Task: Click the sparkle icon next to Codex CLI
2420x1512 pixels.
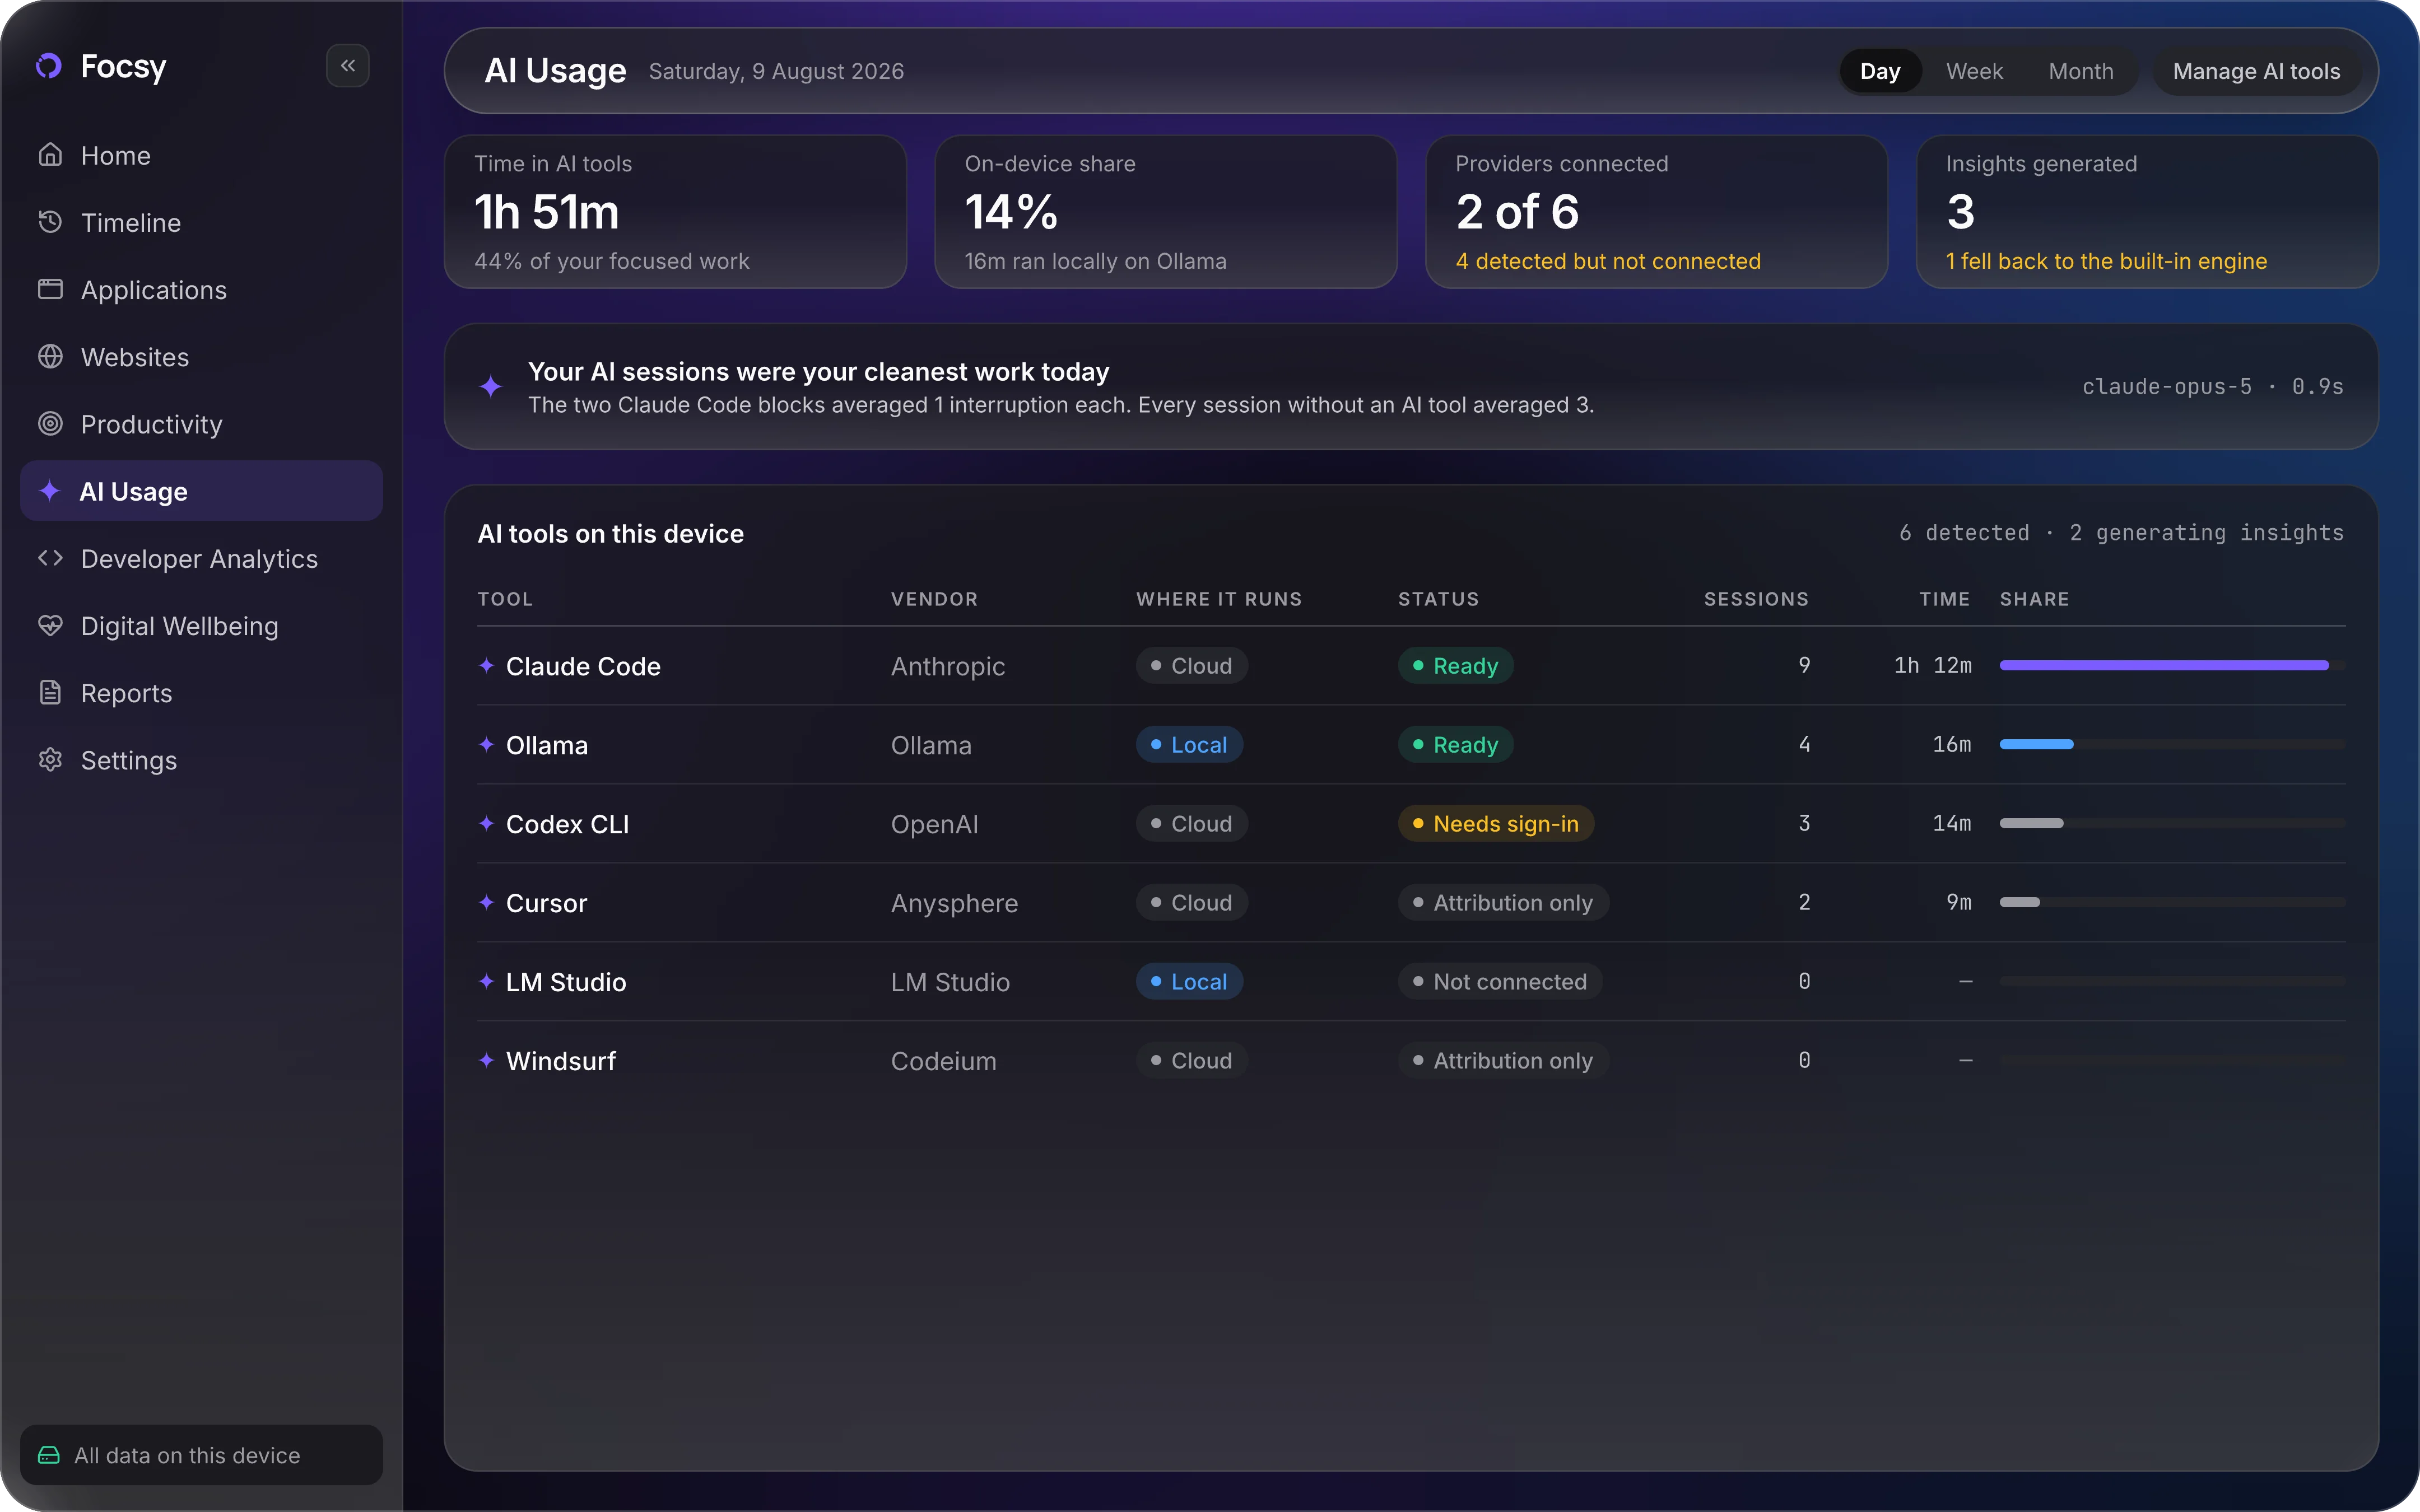Action: 486,823
